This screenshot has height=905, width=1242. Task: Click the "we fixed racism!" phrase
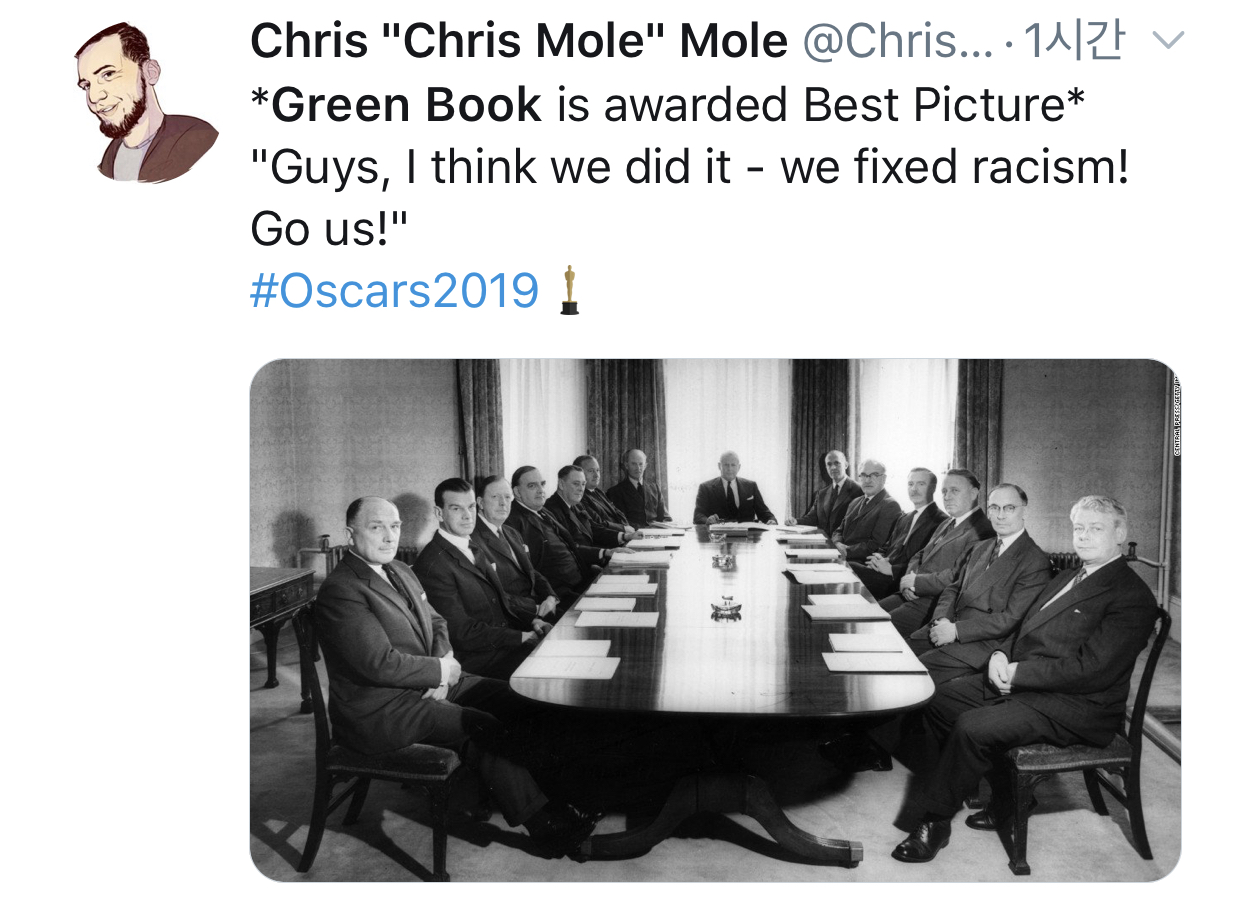point(954,169)
